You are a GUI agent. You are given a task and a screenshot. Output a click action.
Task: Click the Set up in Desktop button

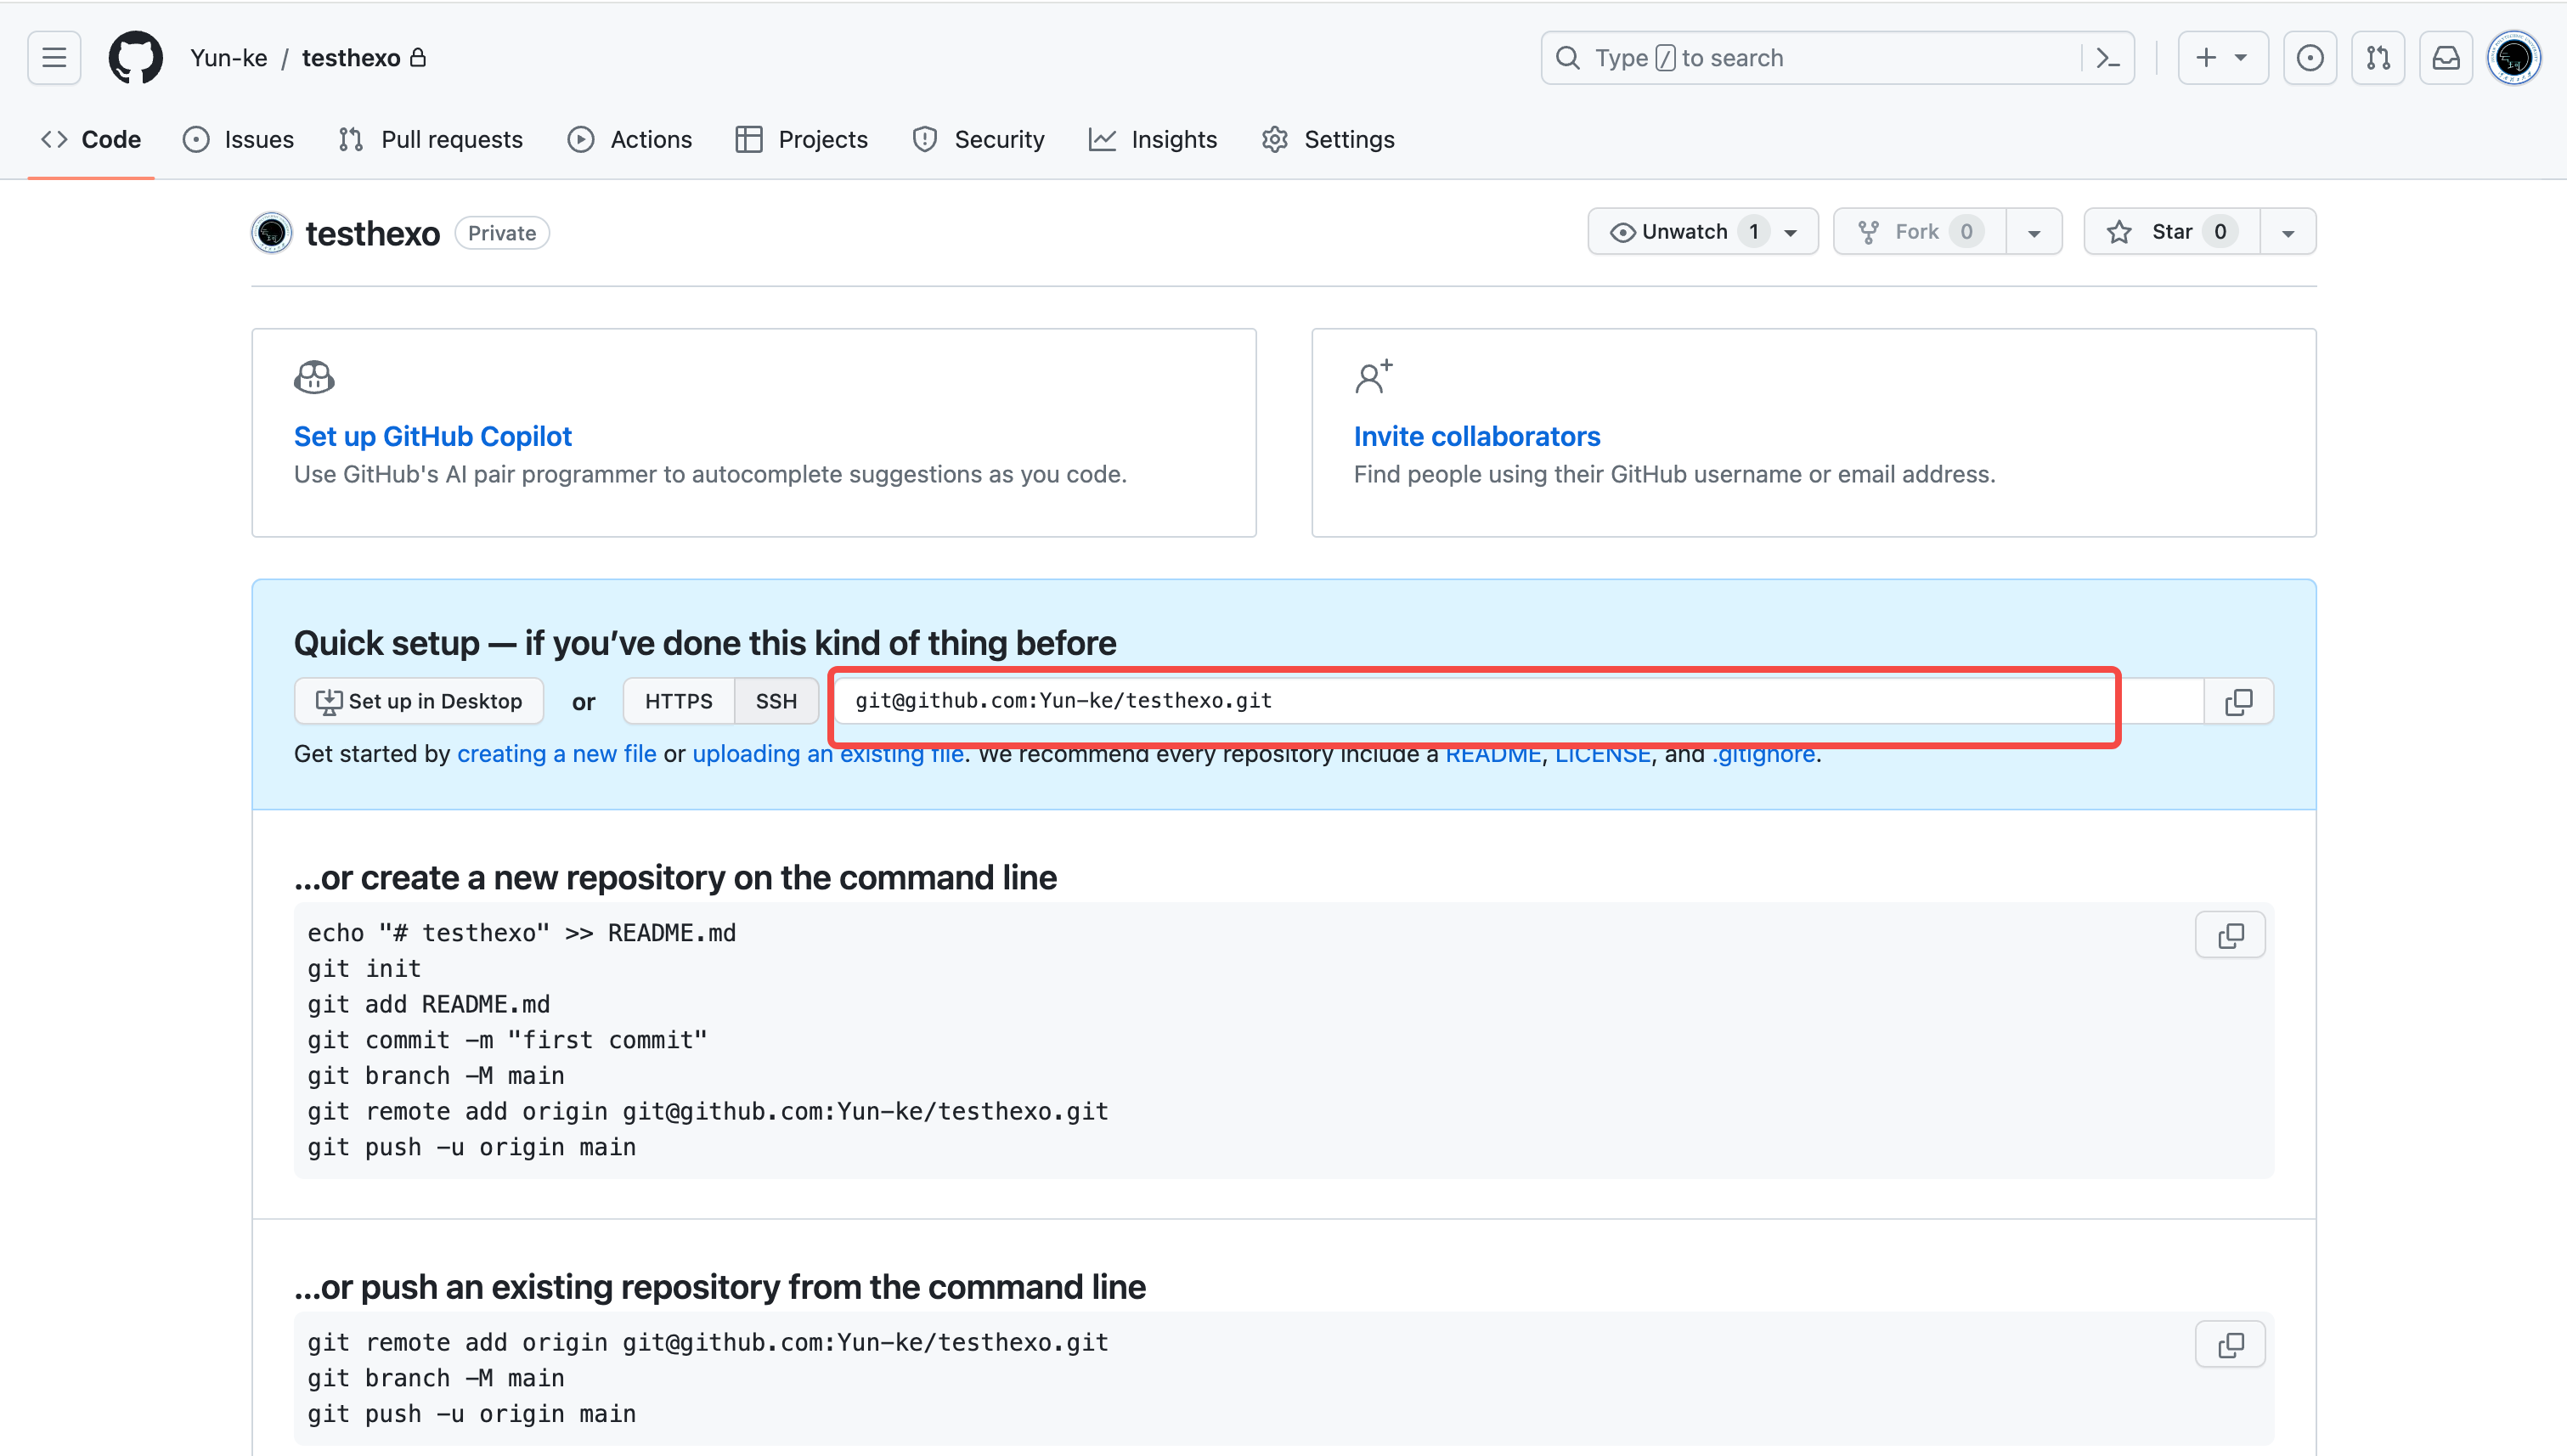419,701
